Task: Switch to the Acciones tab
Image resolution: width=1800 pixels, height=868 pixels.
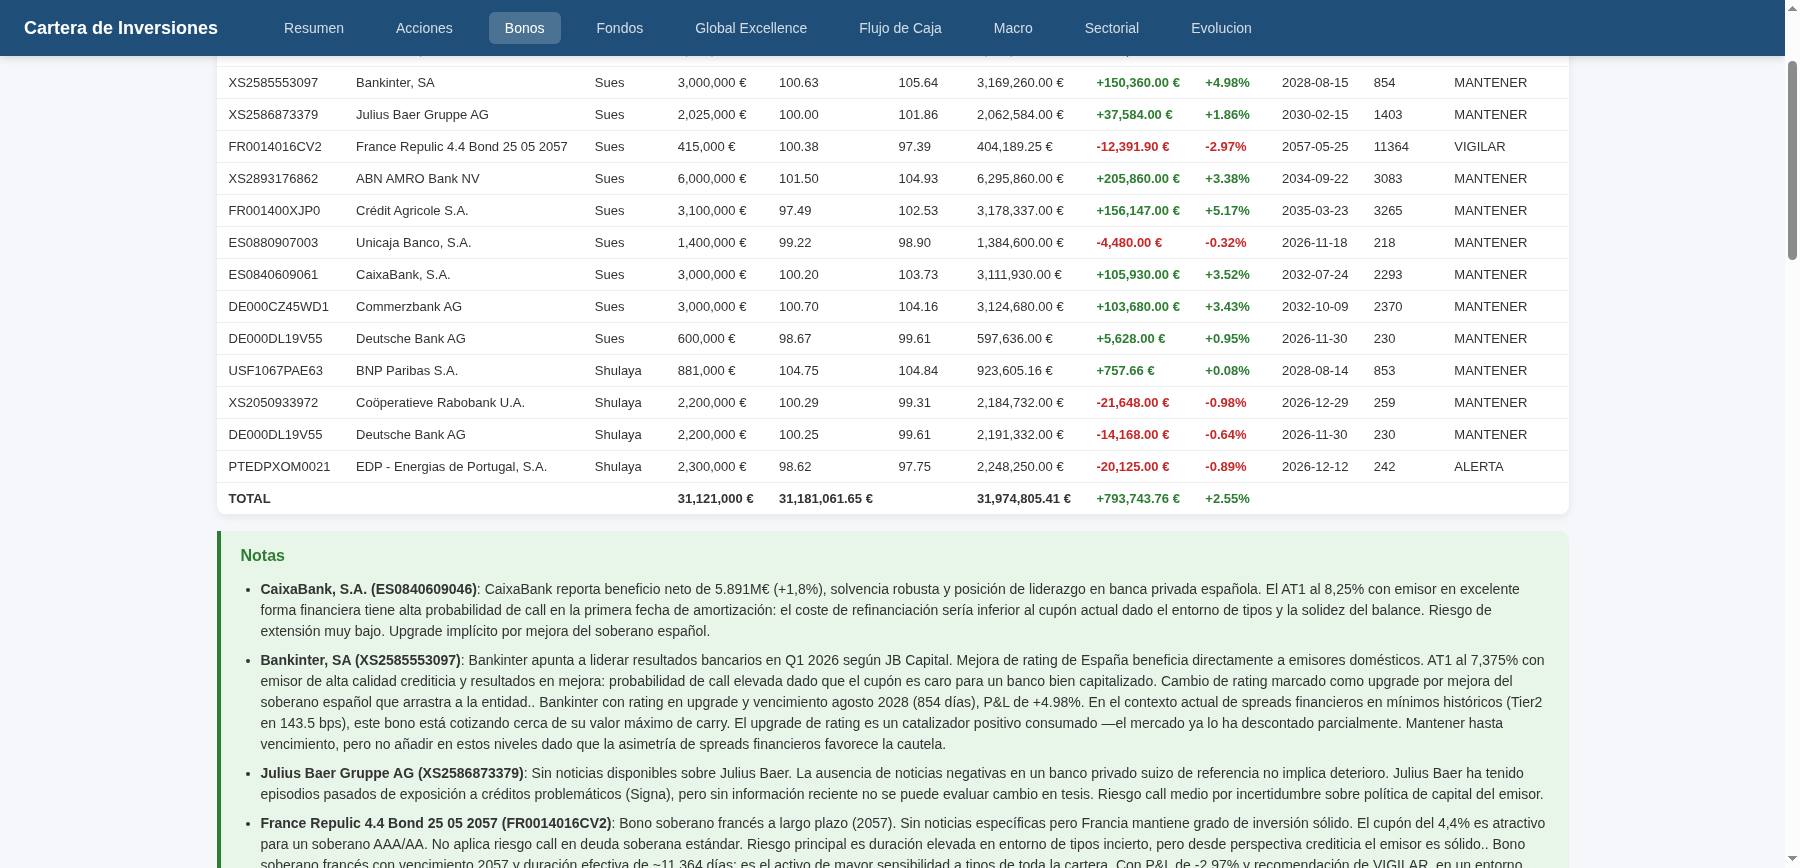Action: pos(424,28)
